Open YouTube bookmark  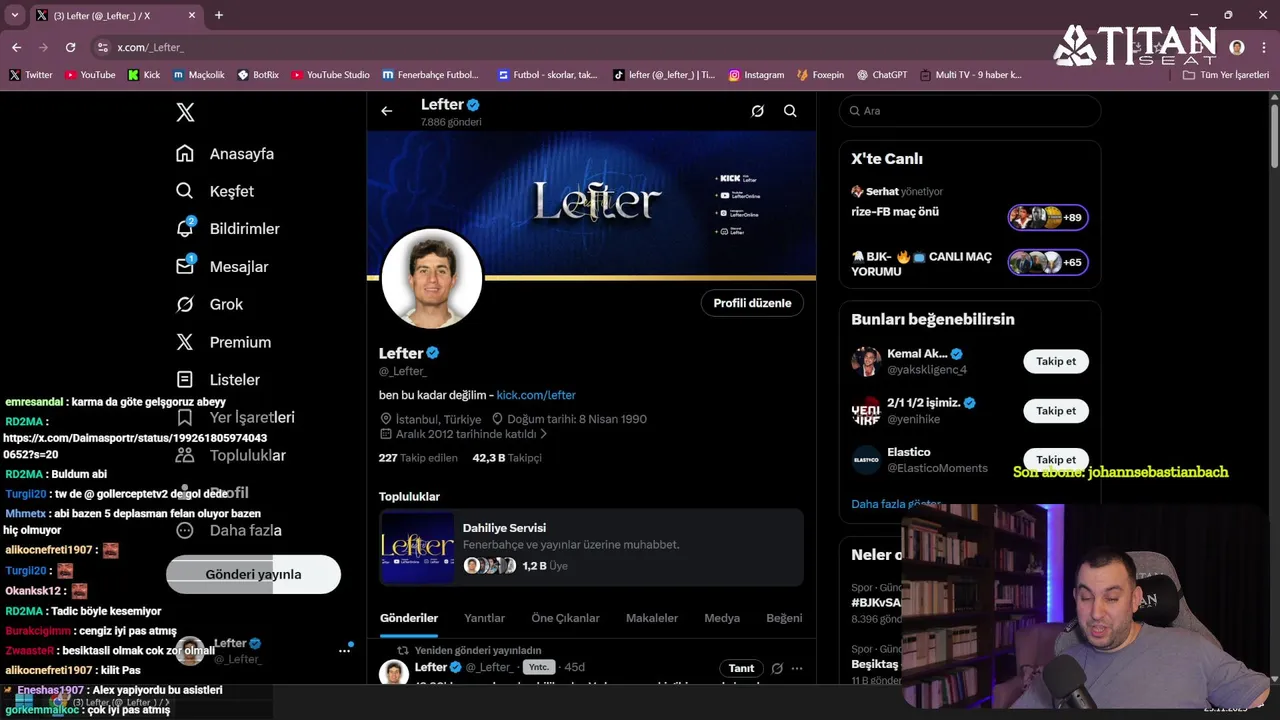(x=90, y=75)
